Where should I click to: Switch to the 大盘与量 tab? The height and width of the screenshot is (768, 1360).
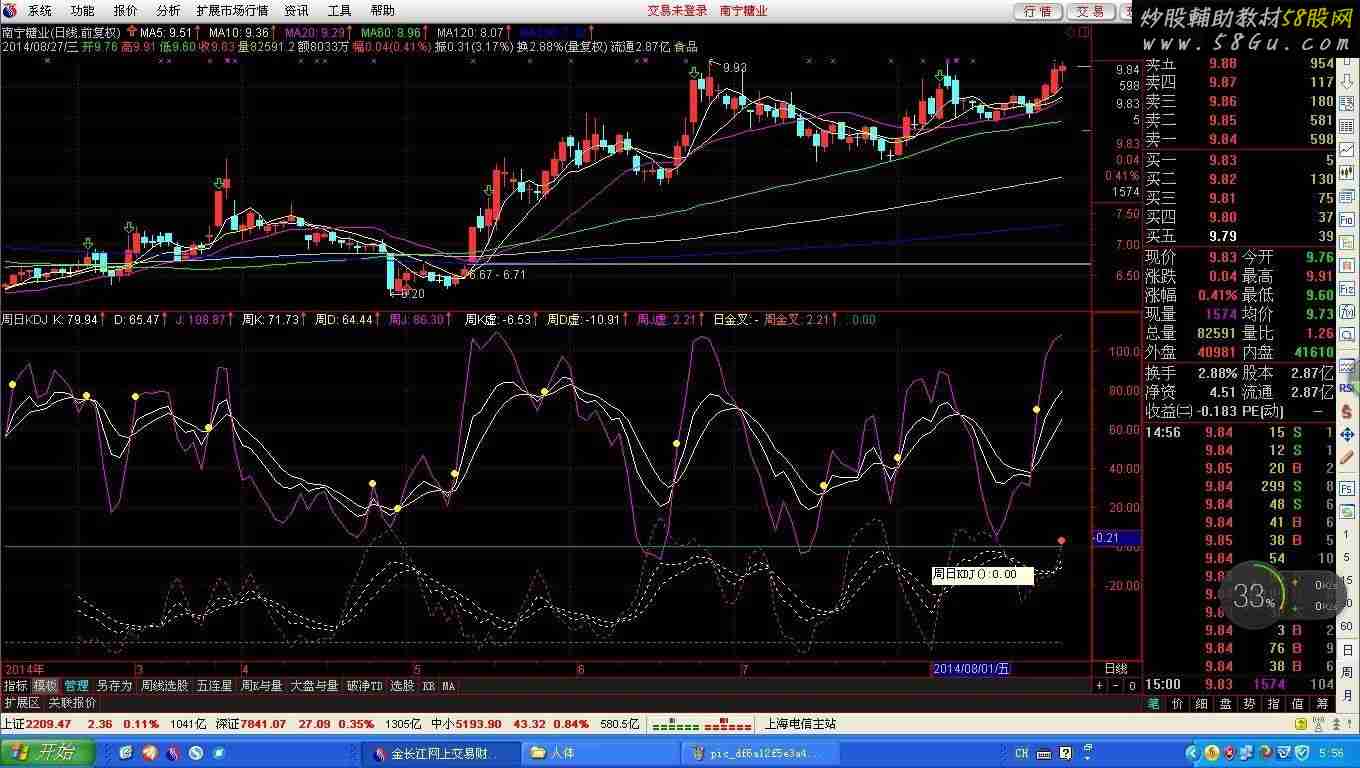click(x=314, y=686)
